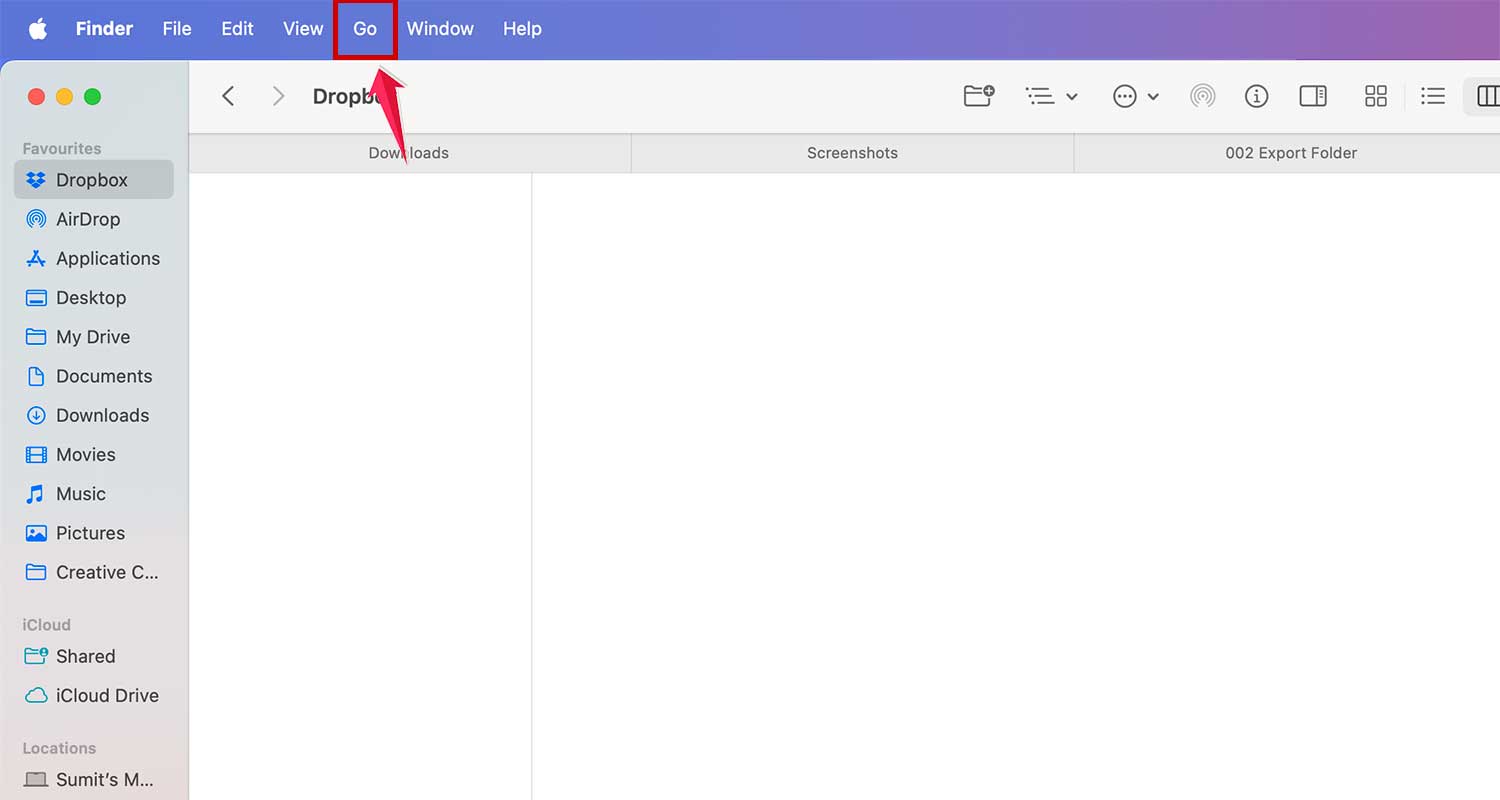
Task: Expand the More actions ellipsis menu
Action: point(1135,96)
